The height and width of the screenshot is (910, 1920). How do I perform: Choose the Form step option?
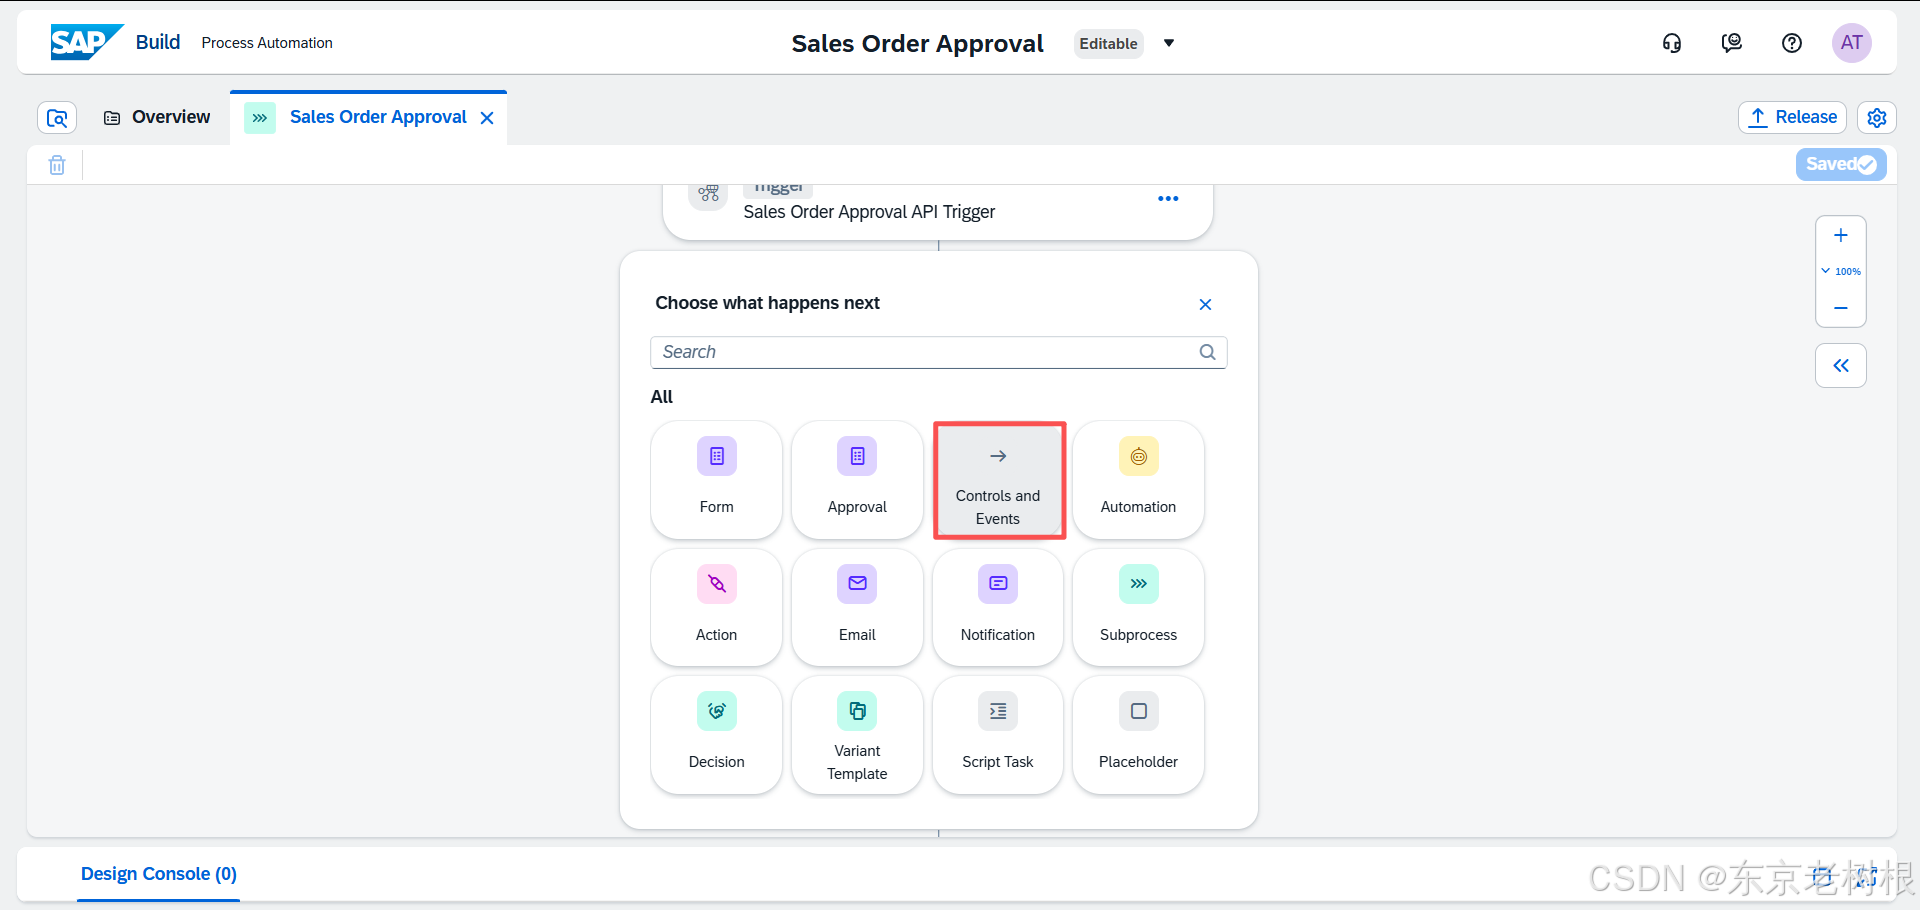coord(716,479)
